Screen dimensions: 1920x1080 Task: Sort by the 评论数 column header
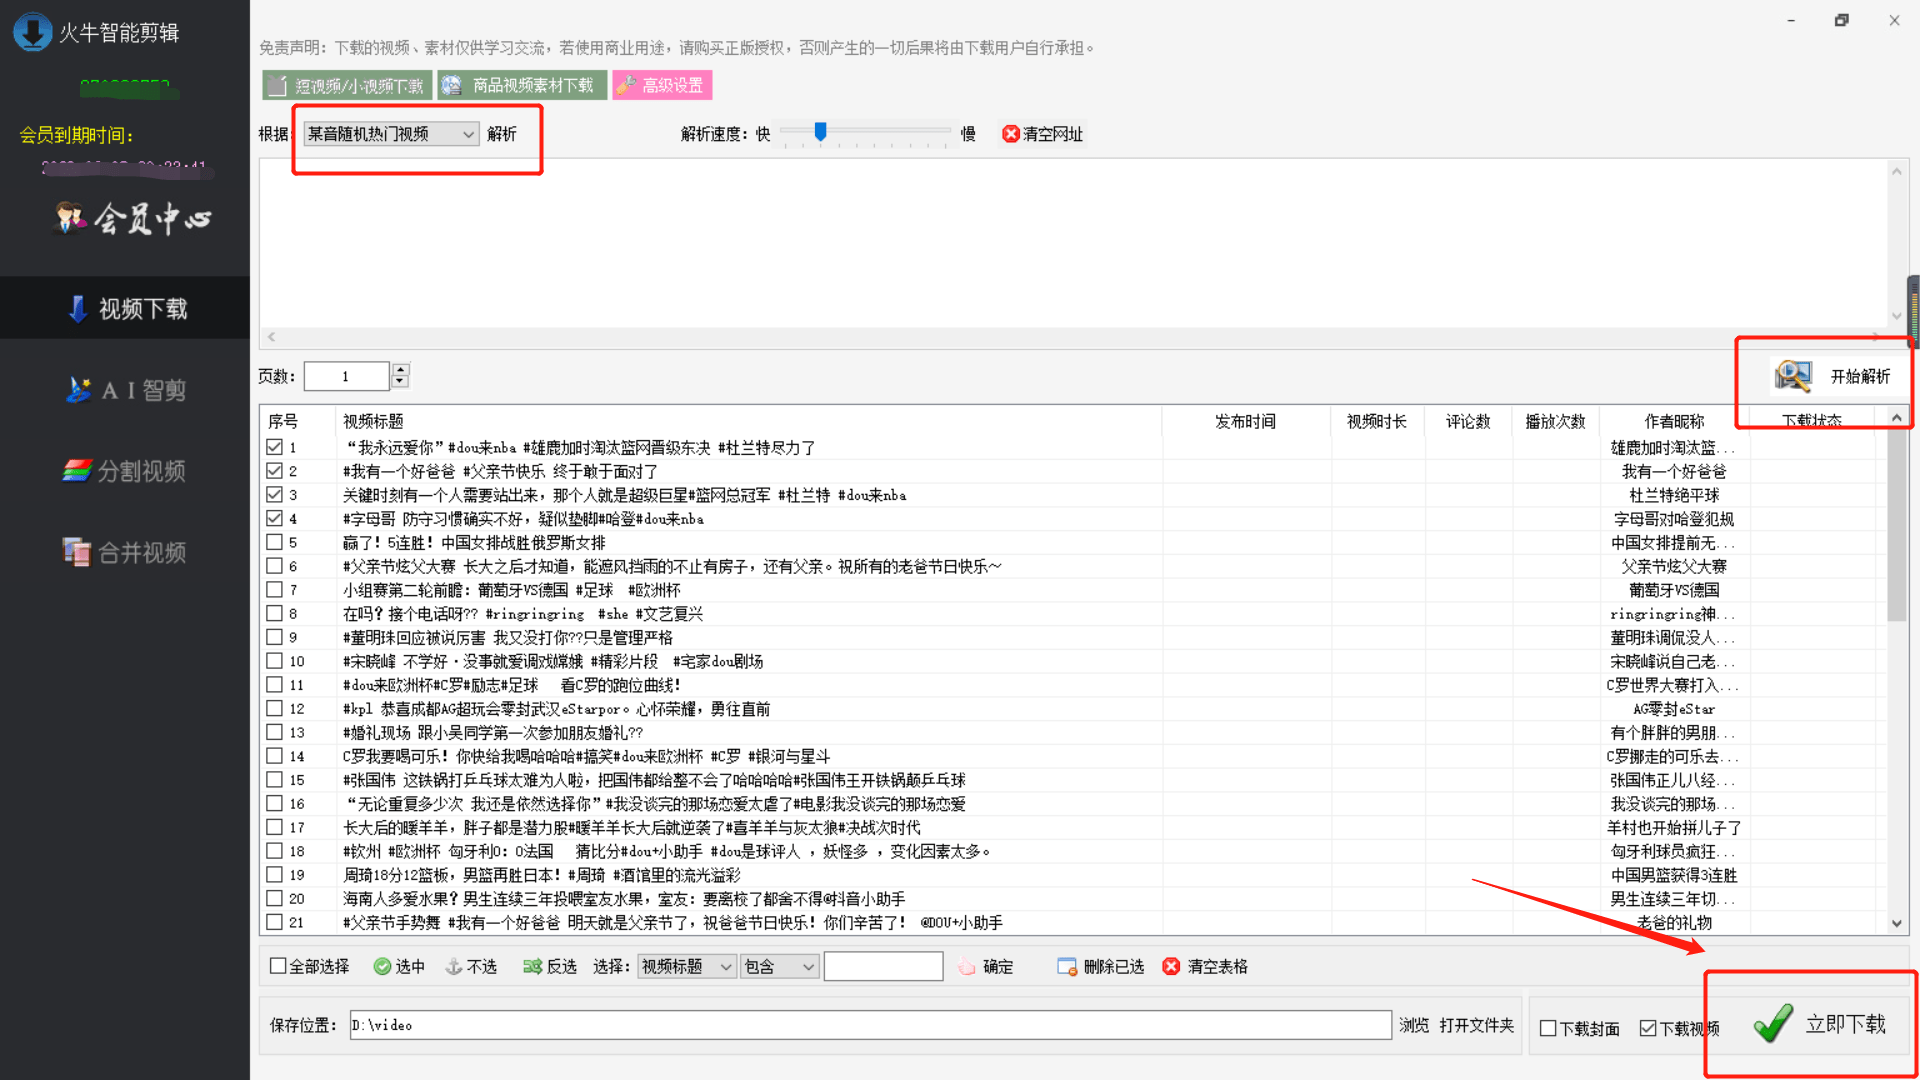click(x=1468, y=421)
